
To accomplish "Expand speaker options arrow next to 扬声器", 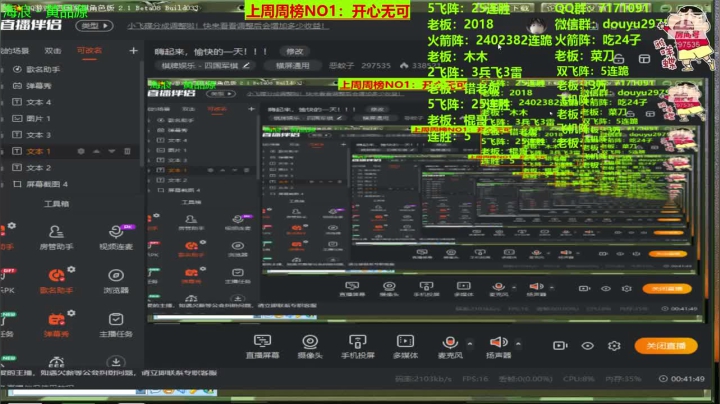I will (x=518, y=343).
